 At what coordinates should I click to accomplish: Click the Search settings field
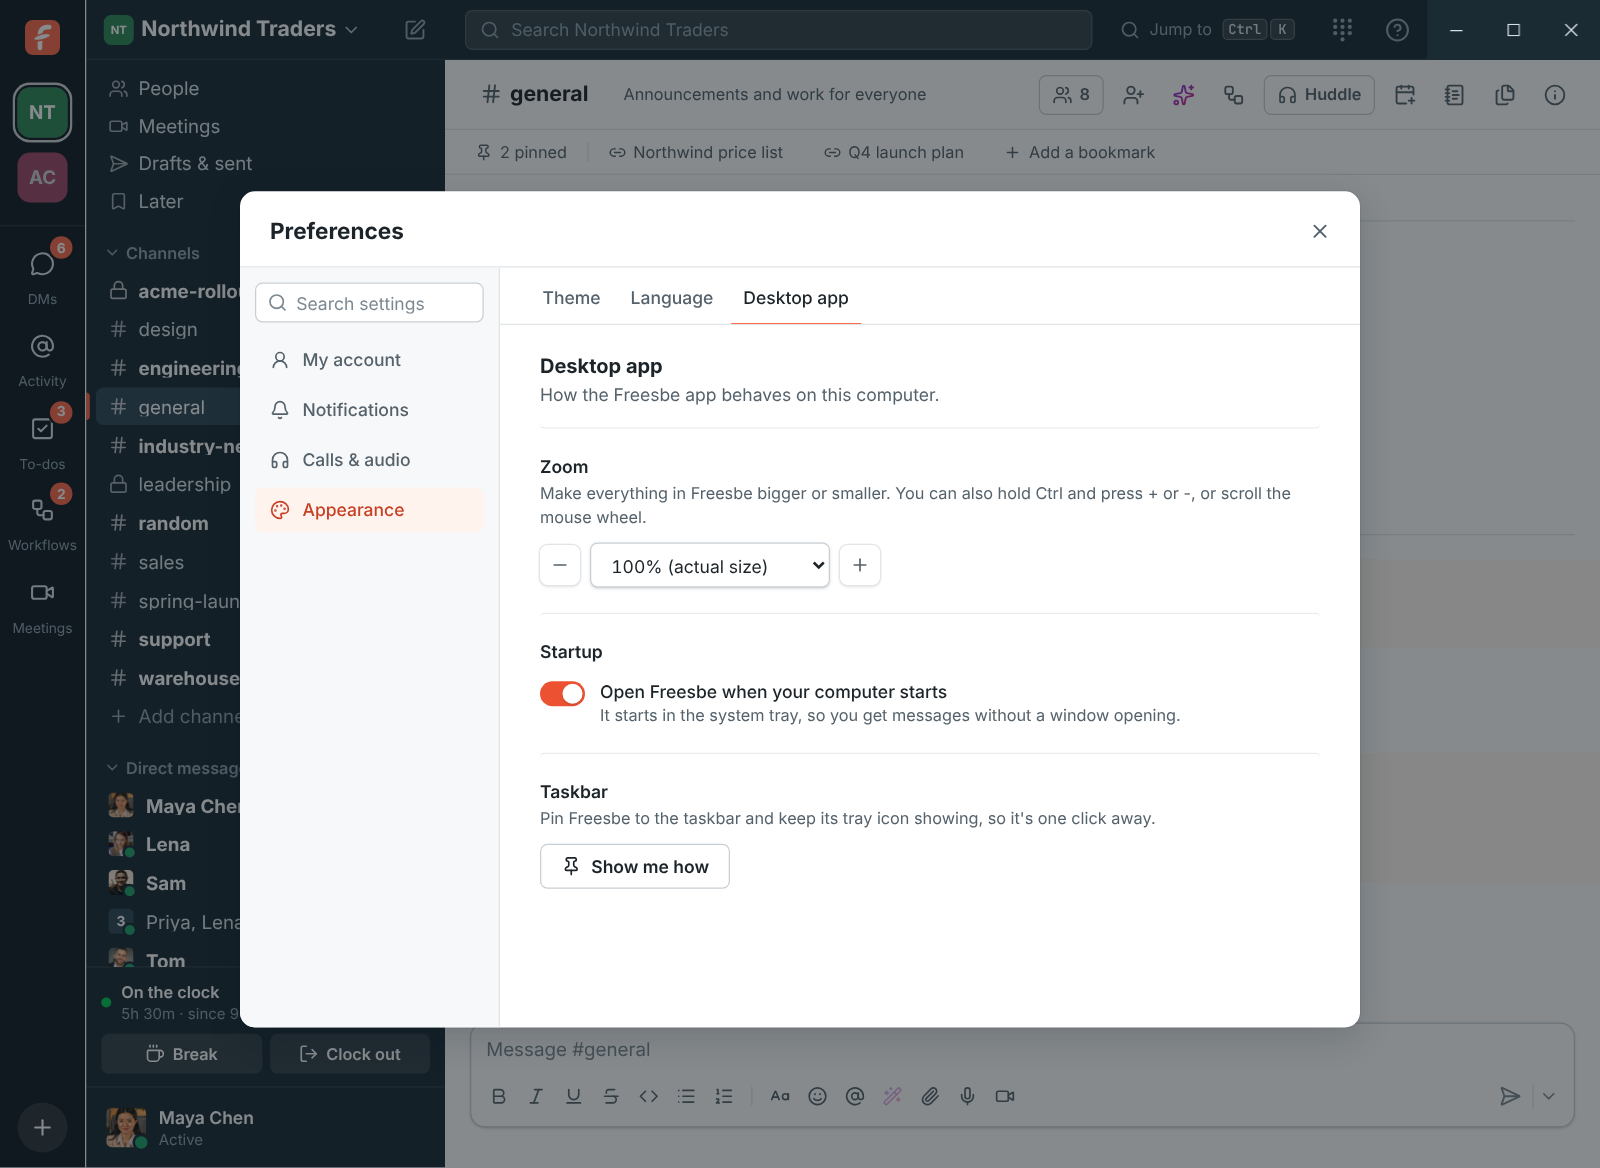pyautogui.click(x=369, y=303)
